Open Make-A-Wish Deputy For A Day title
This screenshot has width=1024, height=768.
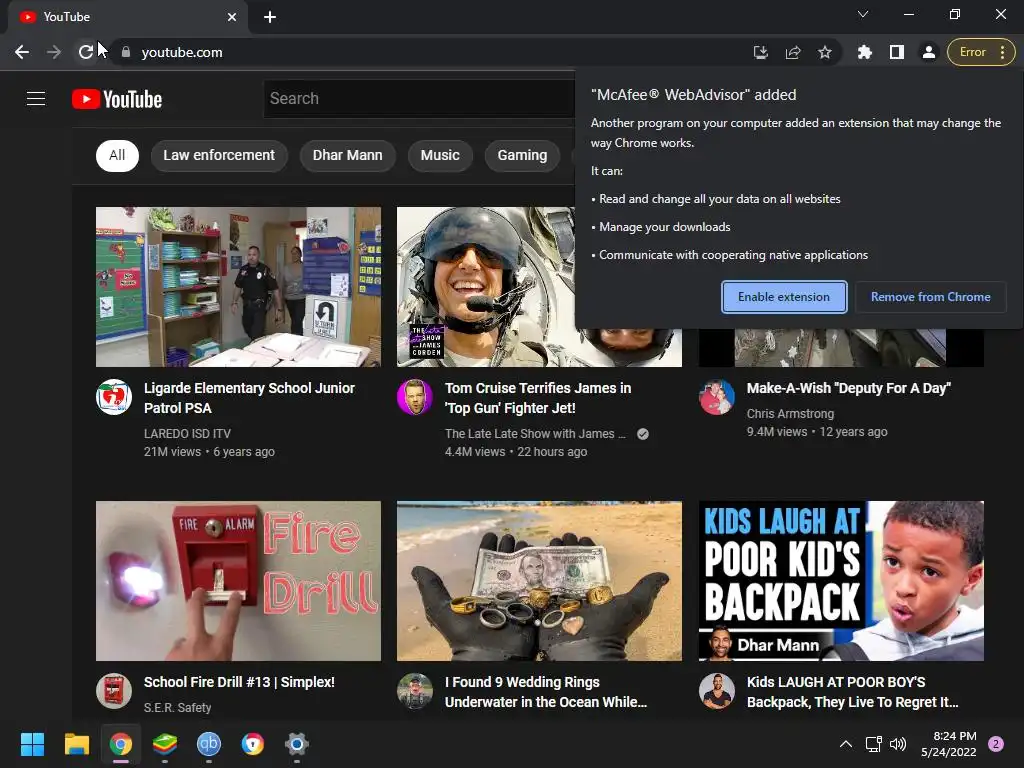tap(849, 388)
